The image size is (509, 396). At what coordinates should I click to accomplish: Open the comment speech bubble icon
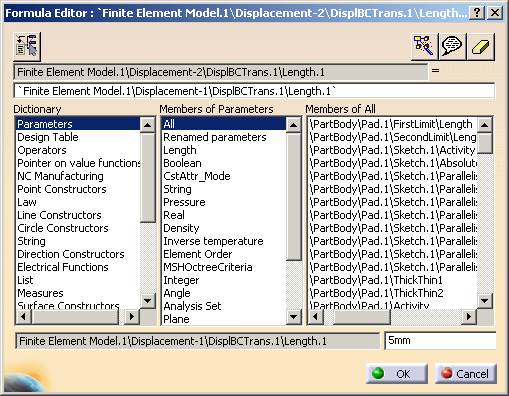(x=452, y=46)
